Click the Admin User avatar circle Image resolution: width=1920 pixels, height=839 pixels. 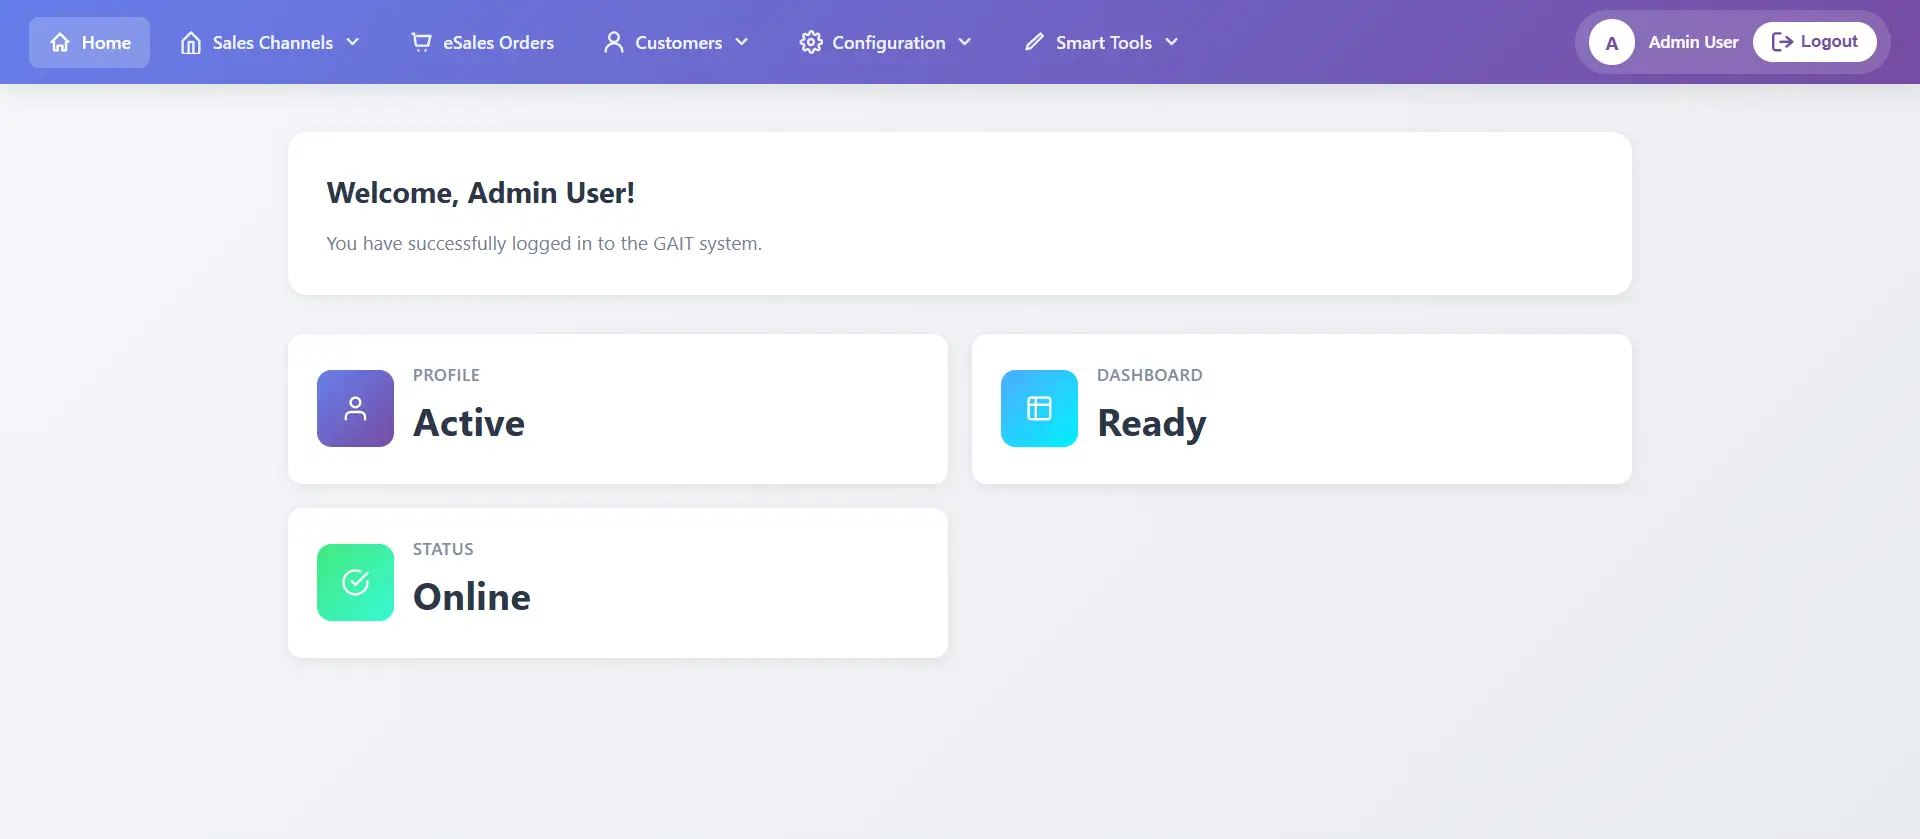coord(1611,43)
